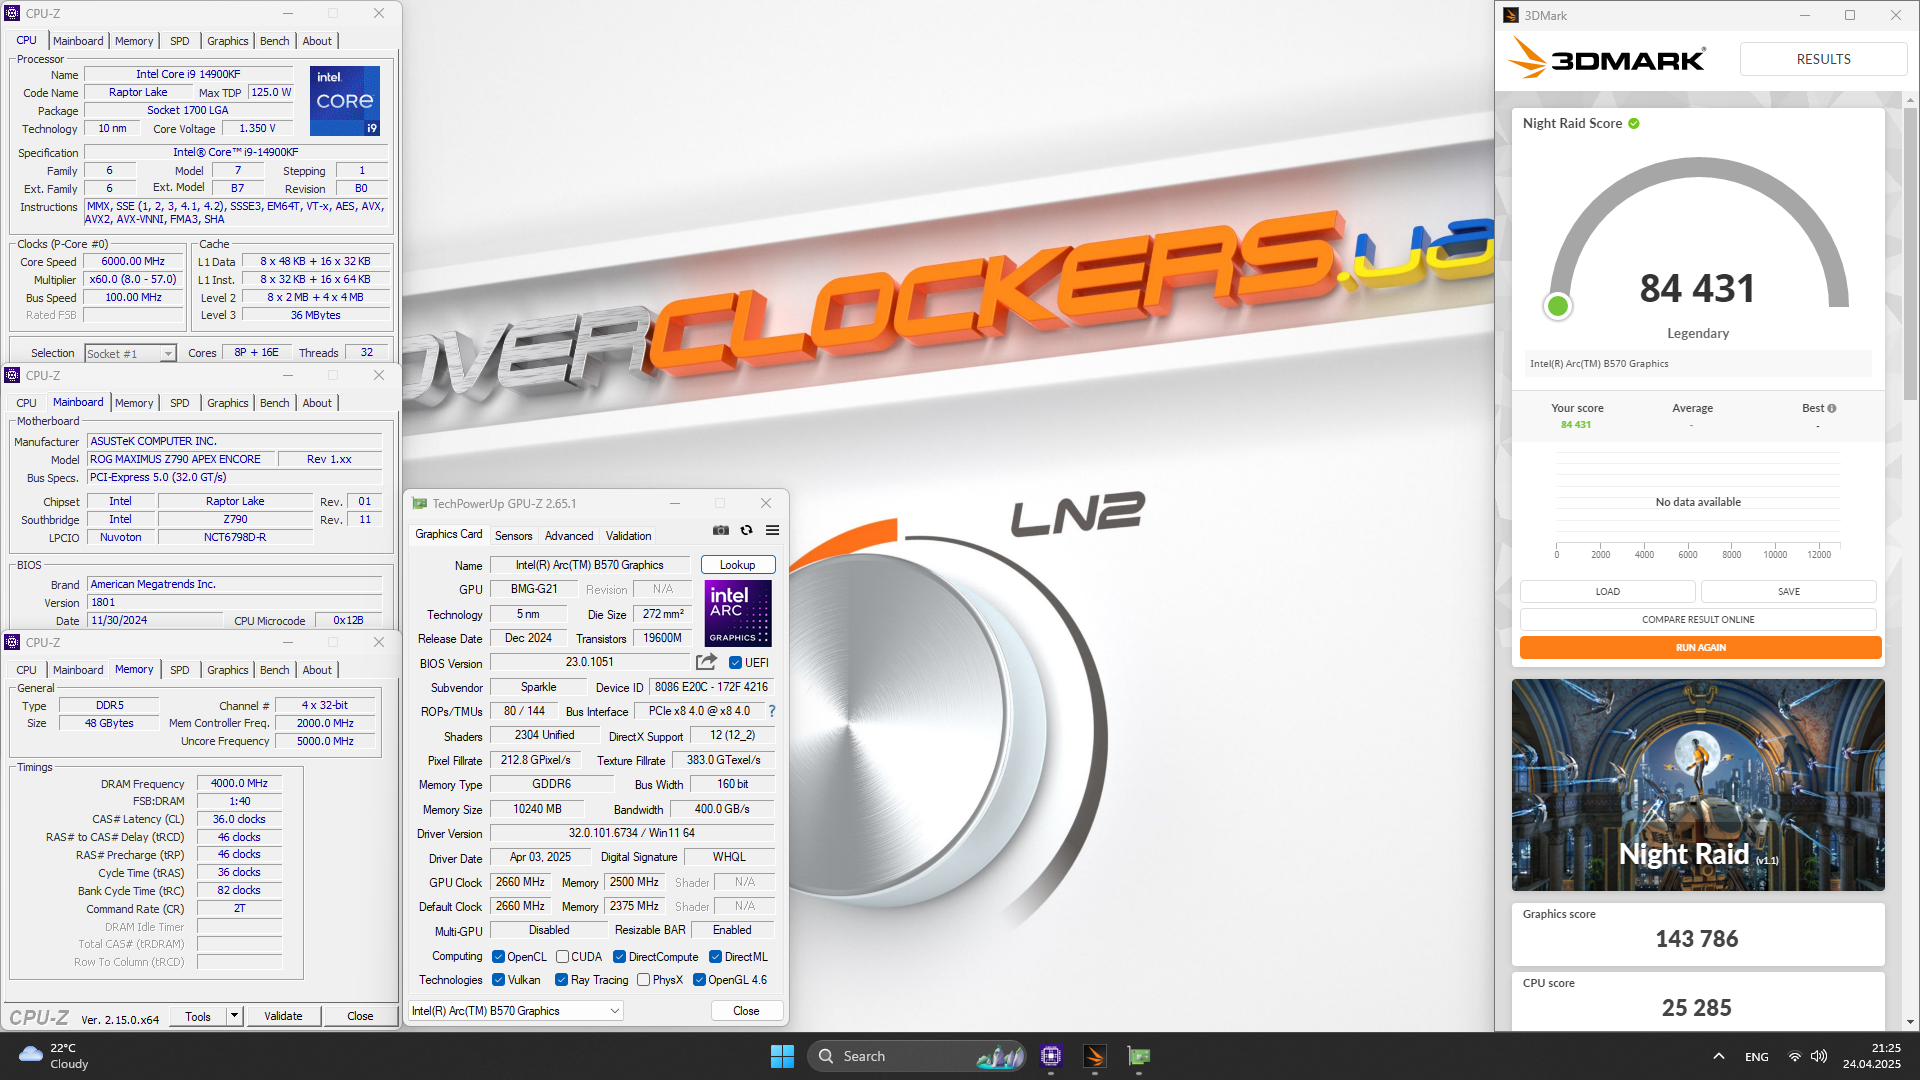Viewport: 1920px width, 1080px height.
Task: Open the Bench tab in top CPU-Z window
Action: (x=275, y=41)
